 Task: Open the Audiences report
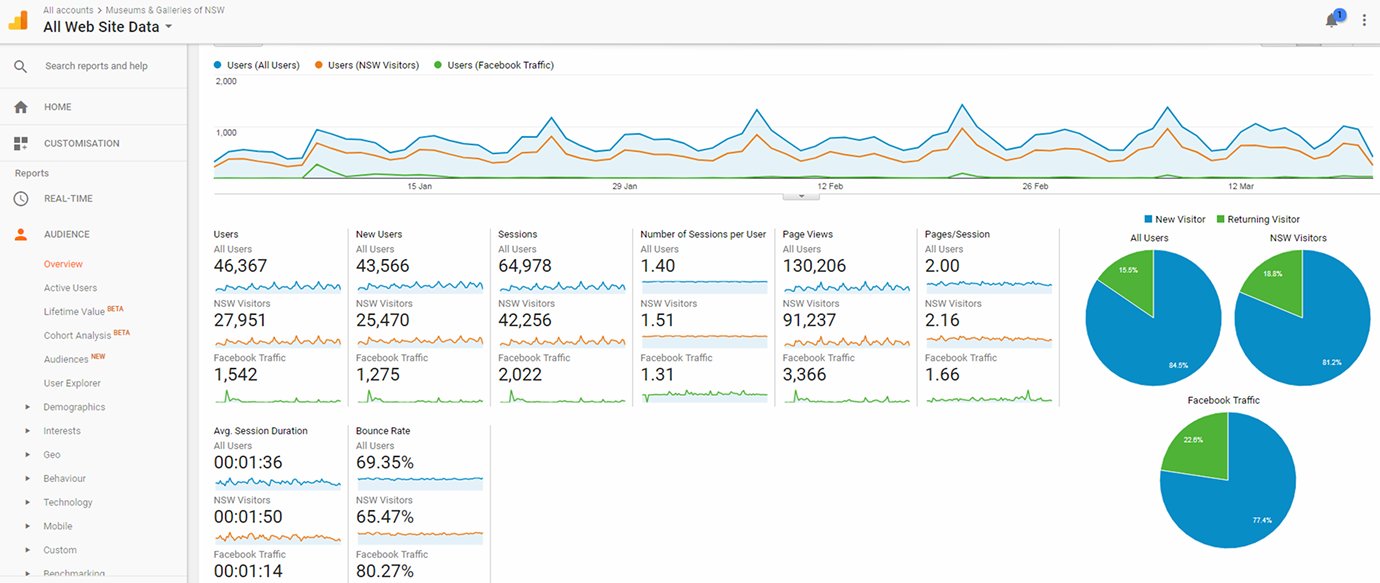point(66,360)
